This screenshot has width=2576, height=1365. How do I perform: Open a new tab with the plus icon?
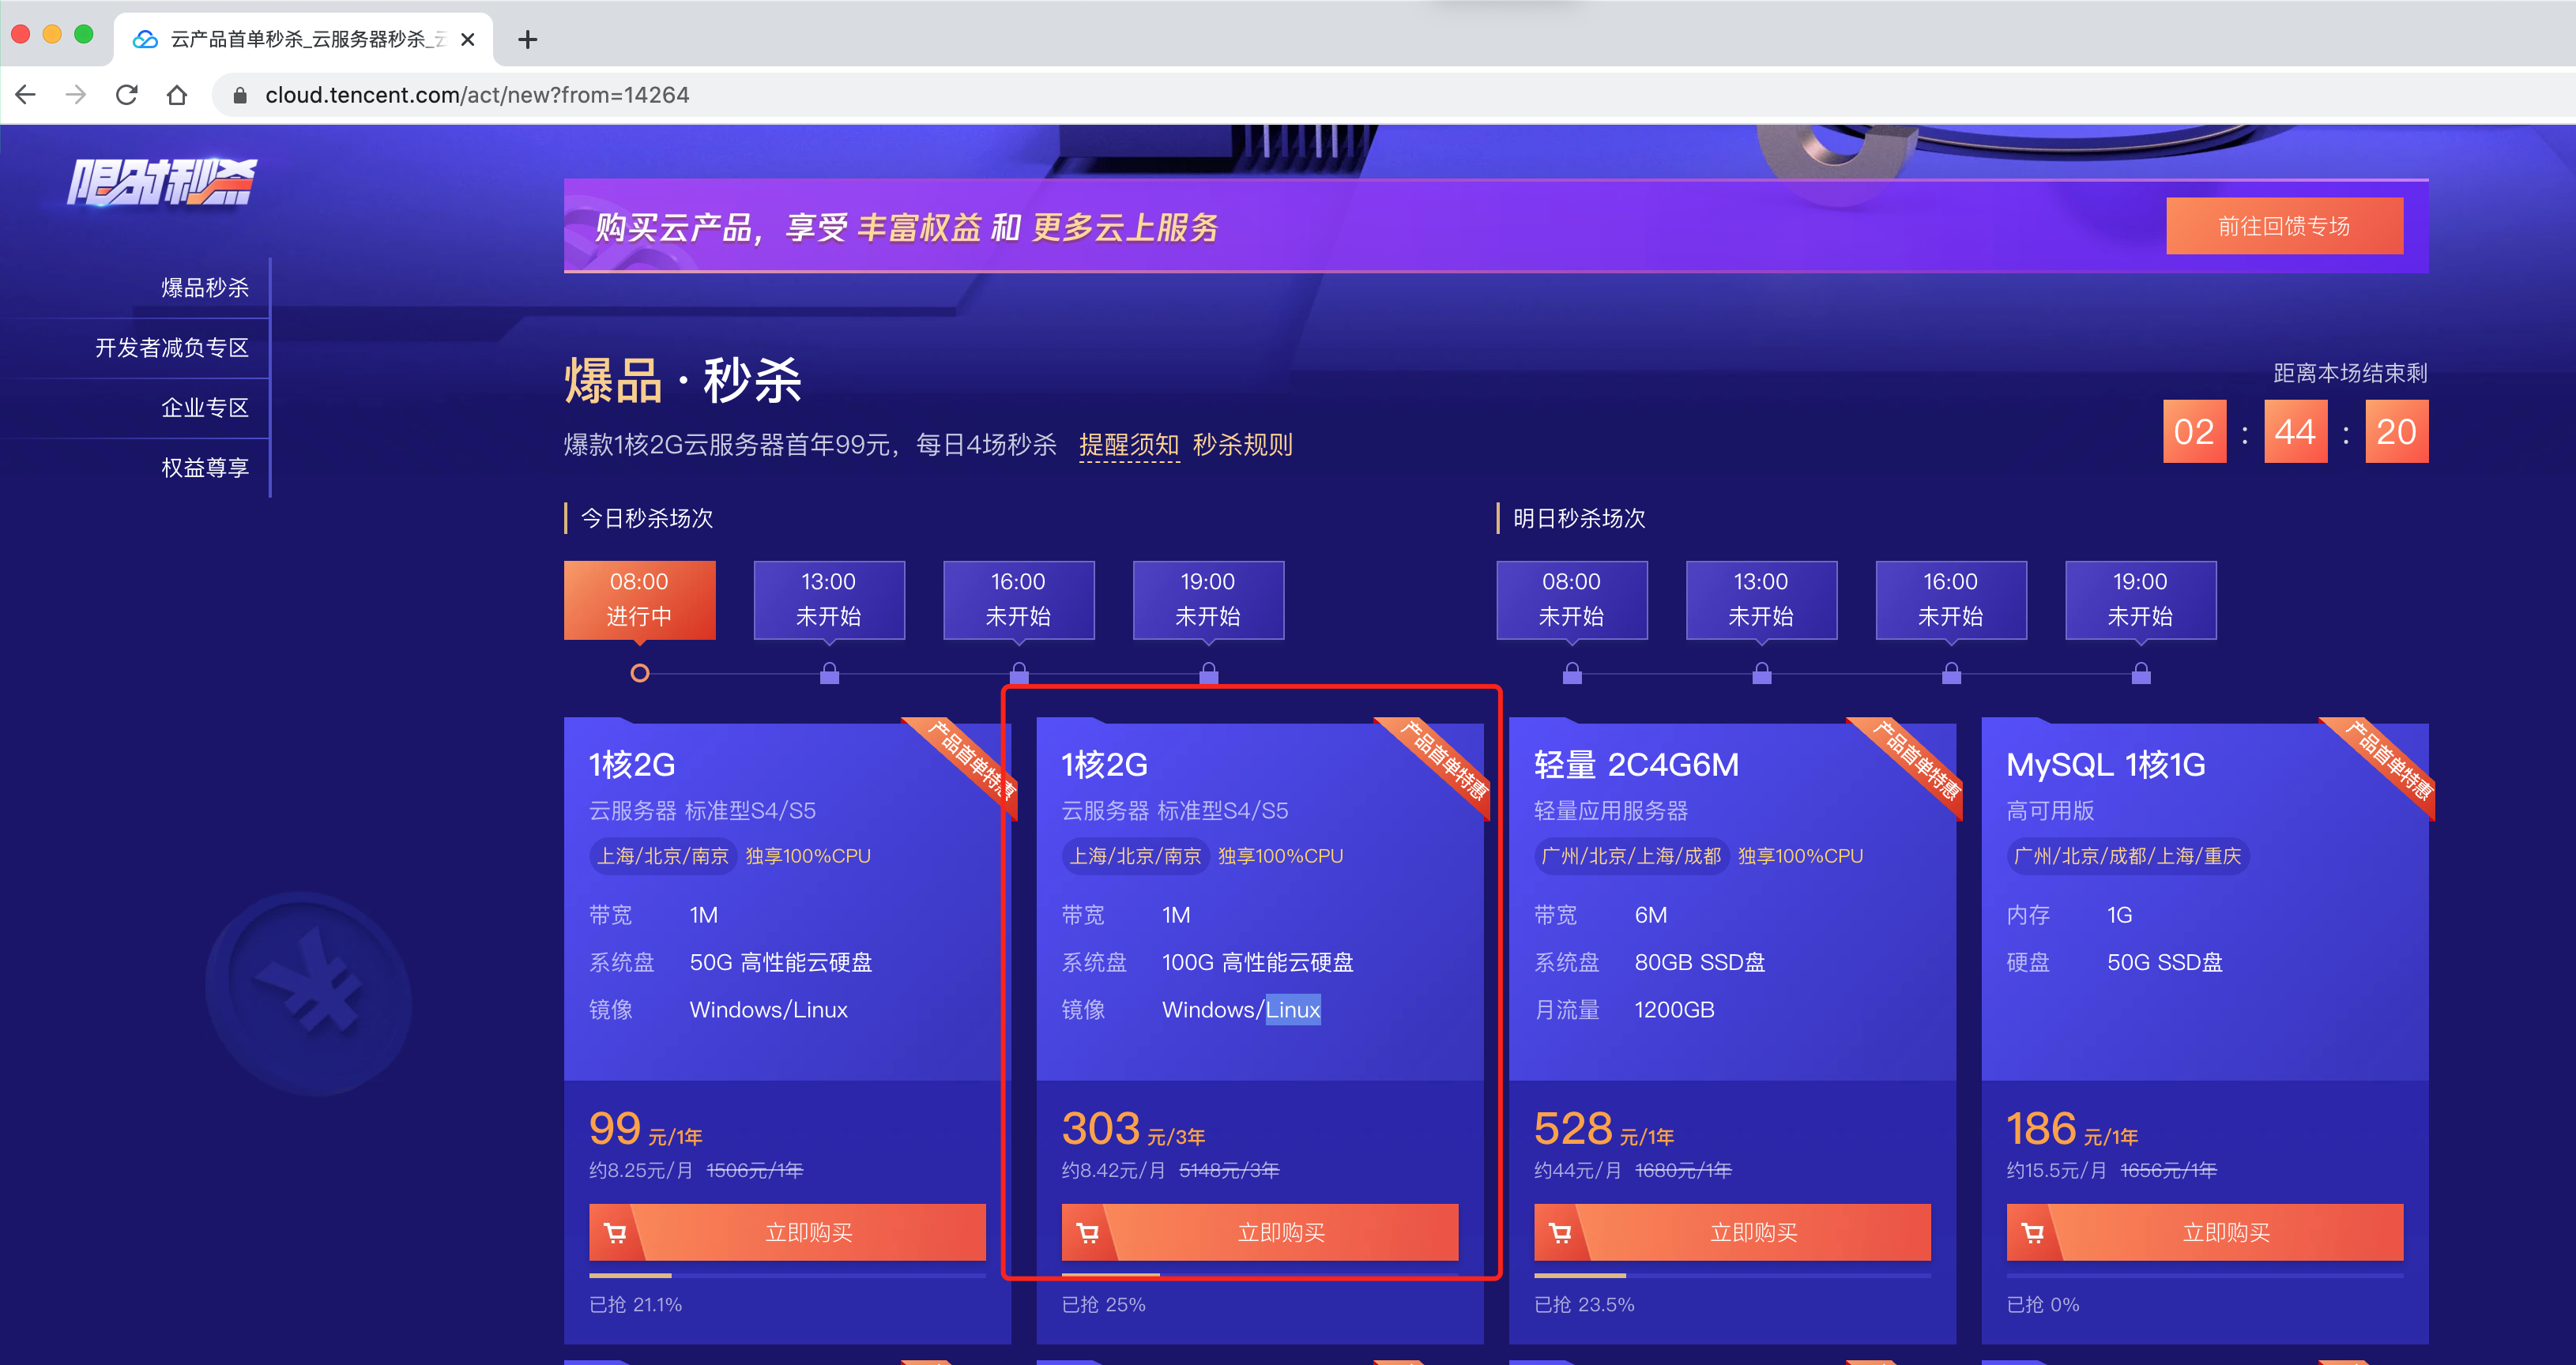click(x=528, y=40)
